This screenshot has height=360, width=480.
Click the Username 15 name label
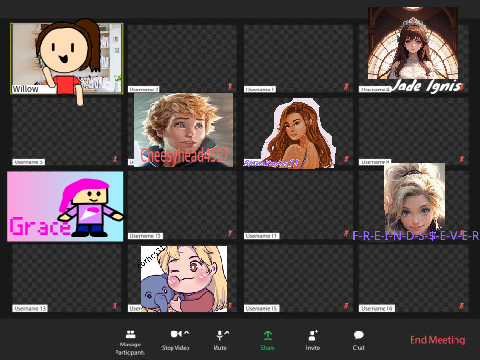tap(262, 308)
